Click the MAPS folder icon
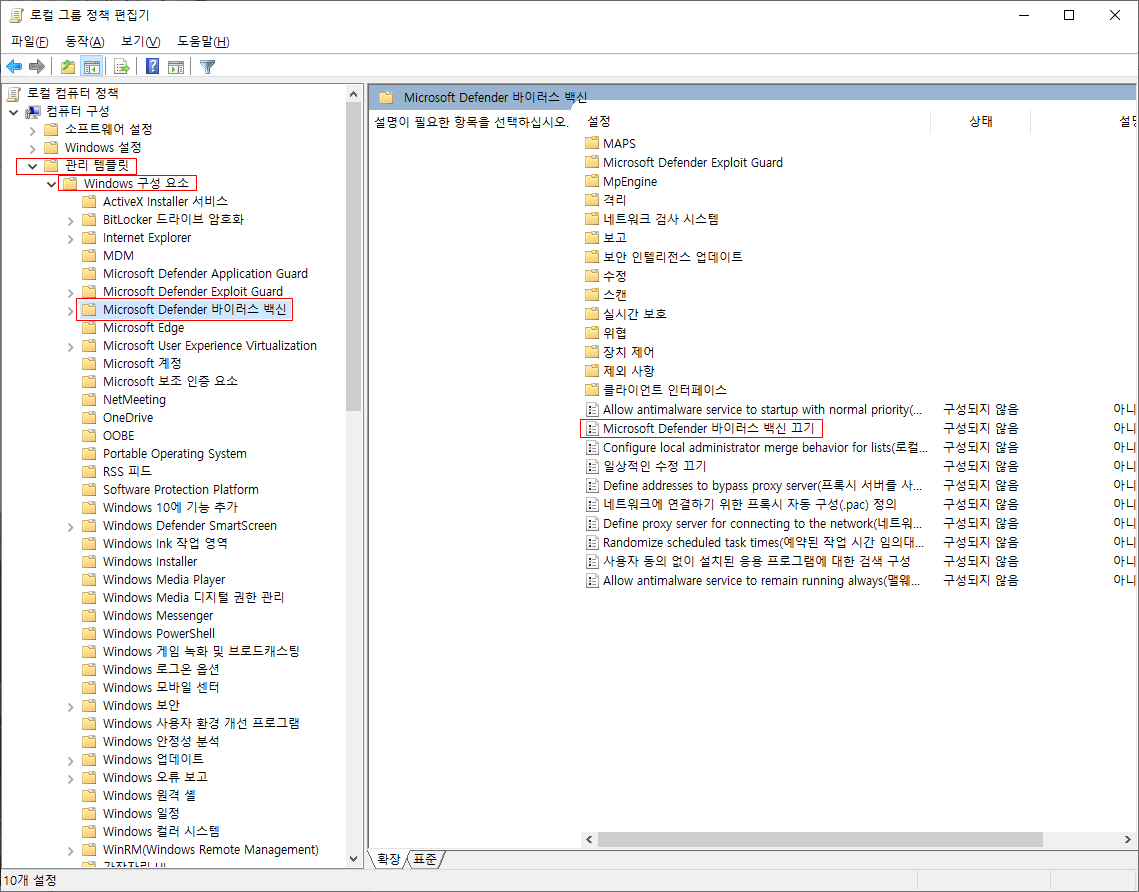 592,143
